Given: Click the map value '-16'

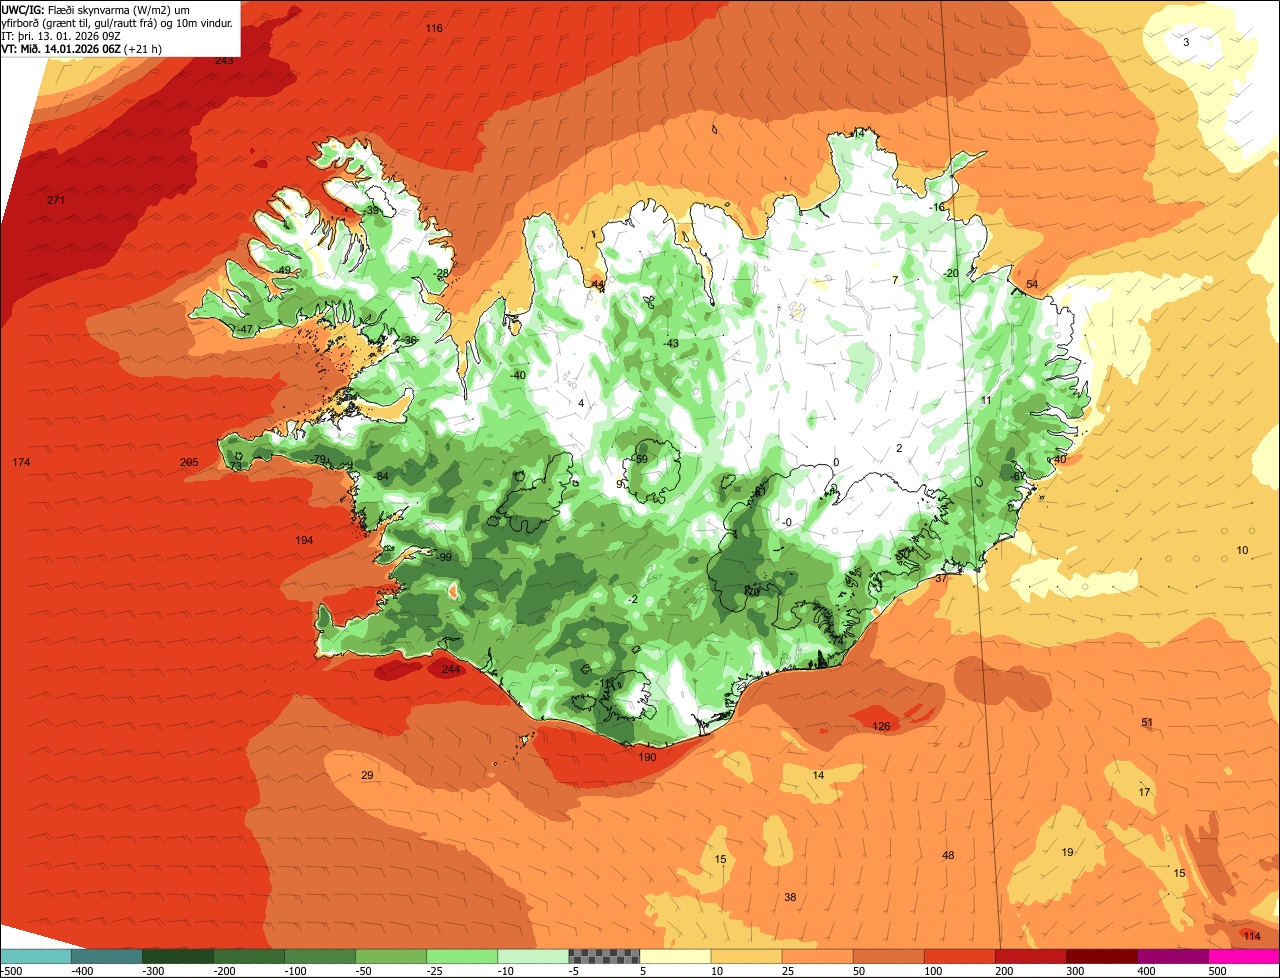Looking at the screenshot, I should [936, 207].
